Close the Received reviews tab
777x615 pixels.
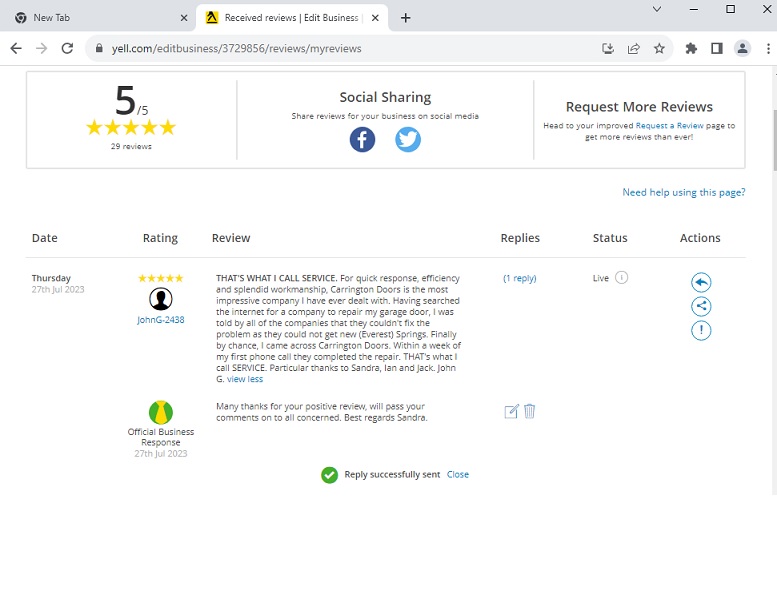[x=375, y=18]
